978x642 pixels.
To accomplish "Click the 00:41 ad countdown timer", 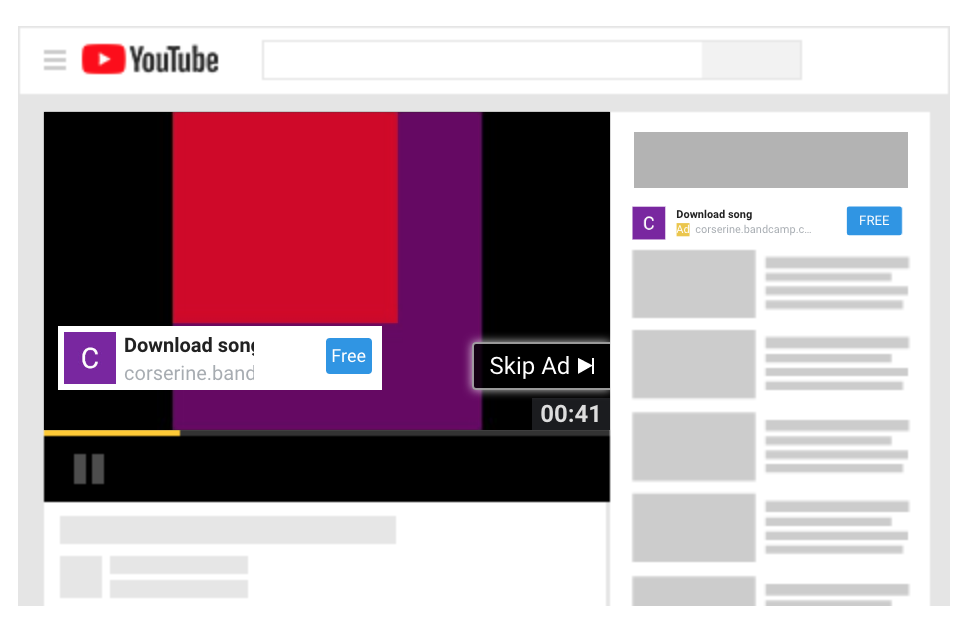I will 570,413.
